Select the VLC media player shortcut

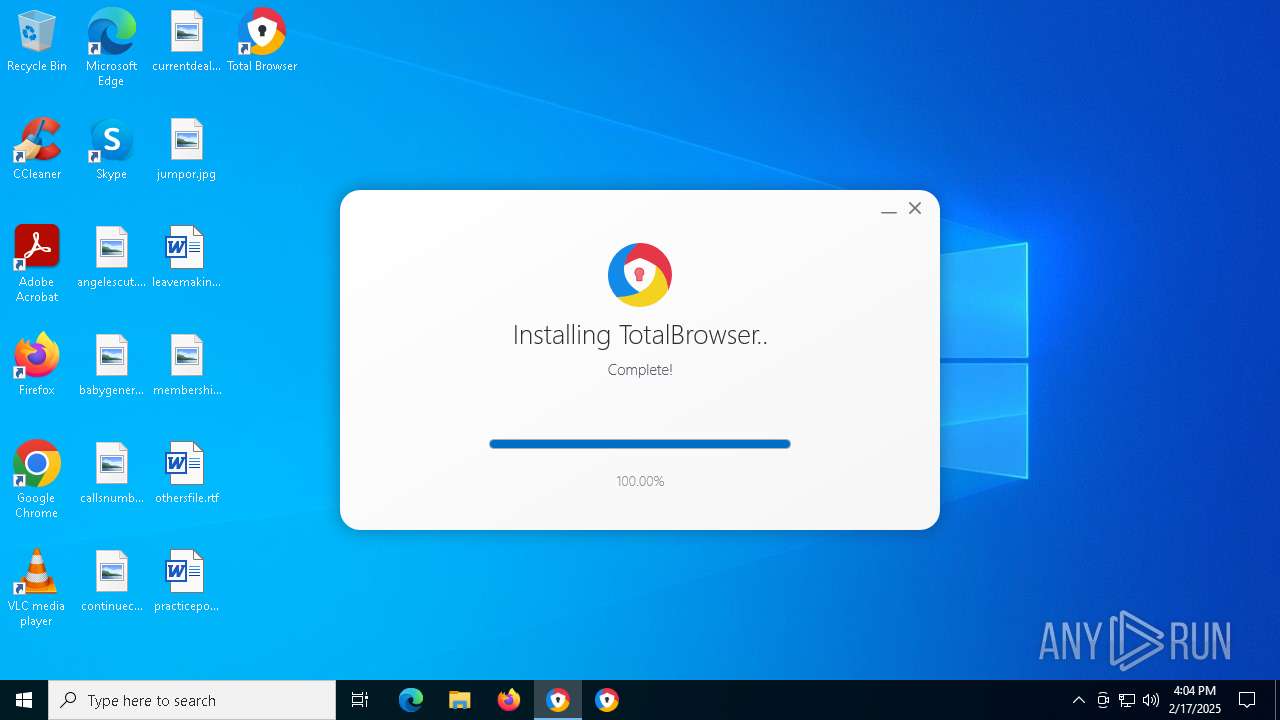pyautogui.click(x=37, y=588)
